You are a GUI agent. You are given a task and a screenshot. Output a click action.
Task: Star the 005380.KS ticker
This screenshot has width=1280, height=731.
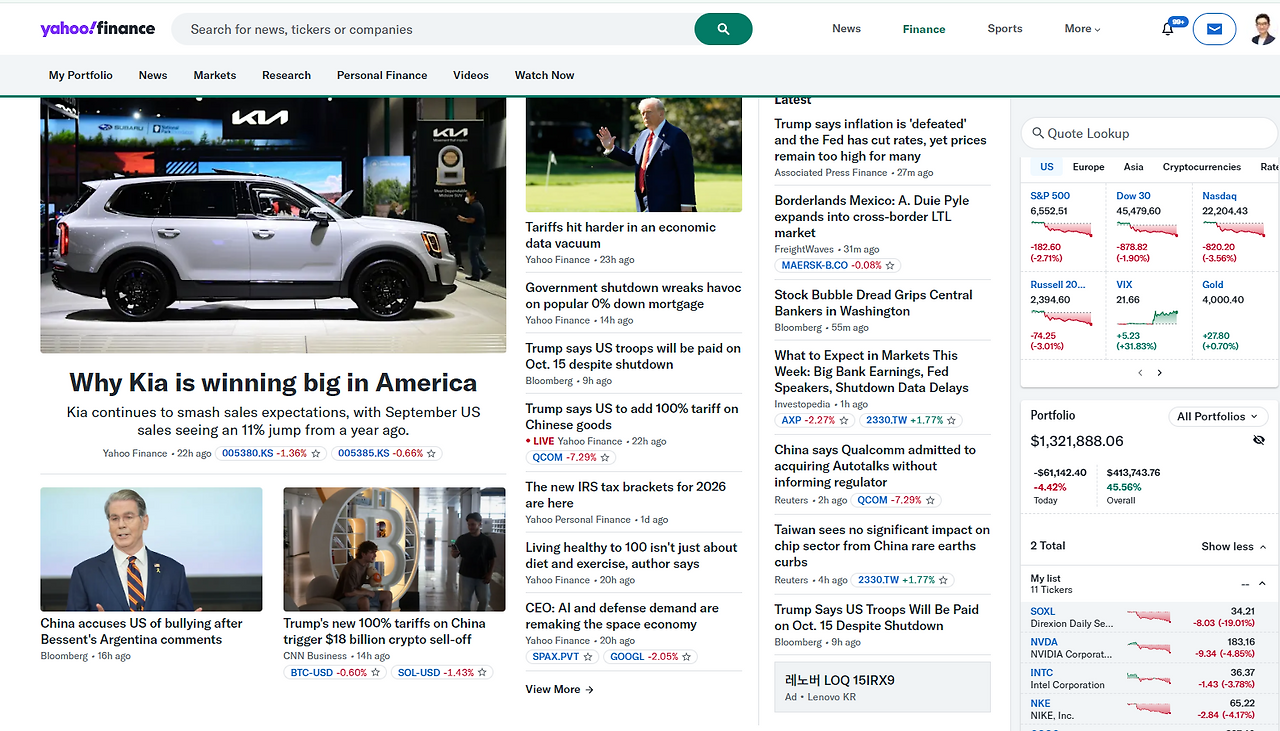pyautogui.click(x=316, y=453)
